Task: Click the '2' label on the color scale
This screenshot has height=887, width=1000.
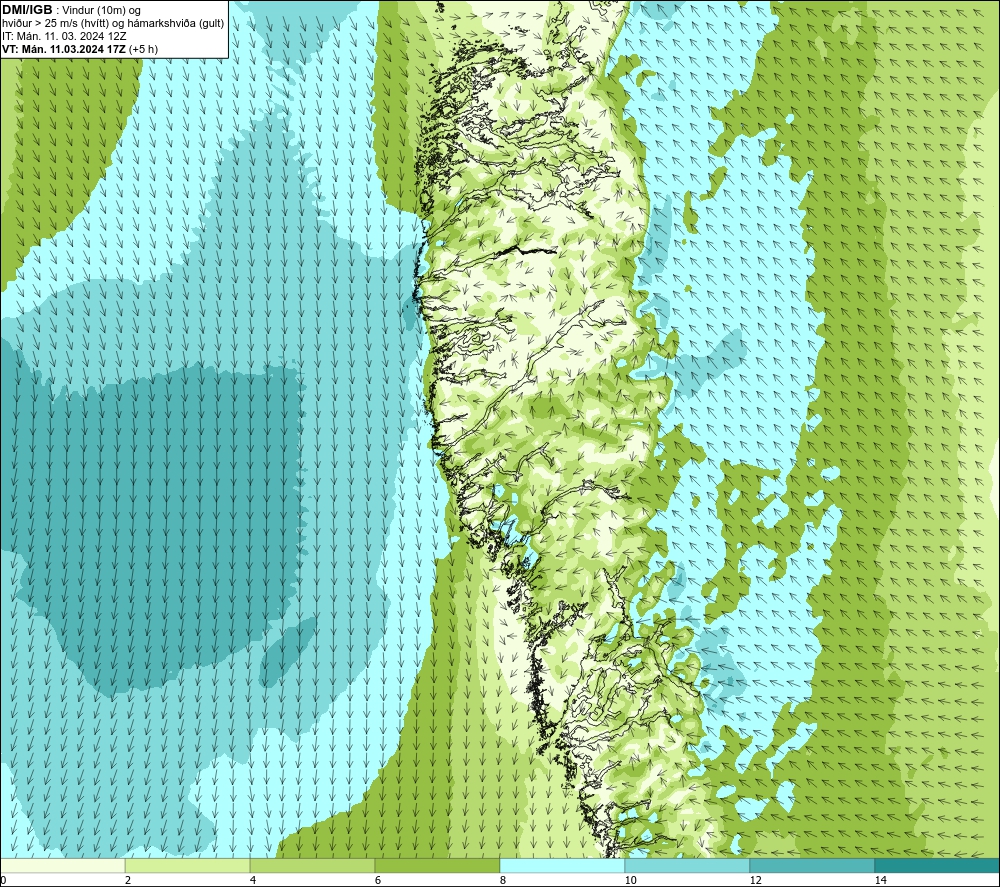Action: coord(128,880)
